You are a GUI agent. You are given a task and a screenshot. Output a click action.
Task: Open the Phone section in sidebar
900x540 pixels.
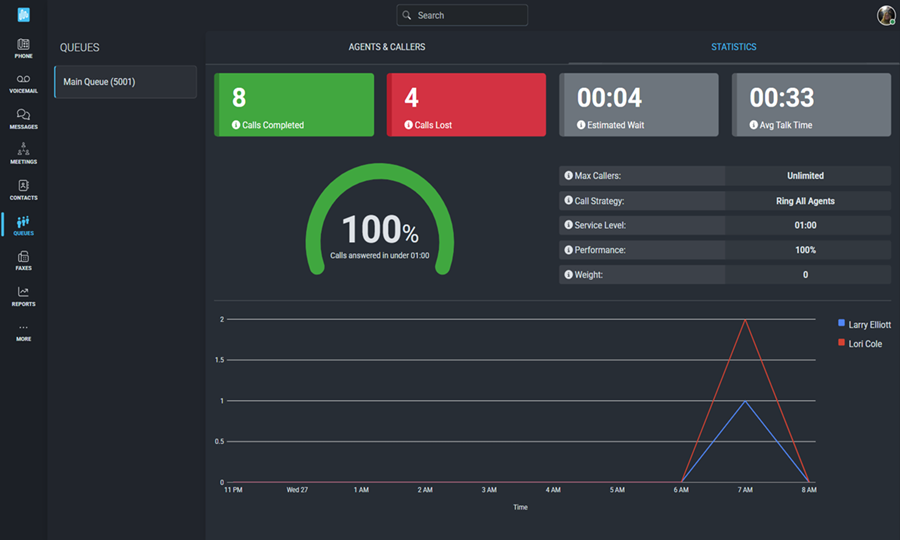[x=23, y=48]
